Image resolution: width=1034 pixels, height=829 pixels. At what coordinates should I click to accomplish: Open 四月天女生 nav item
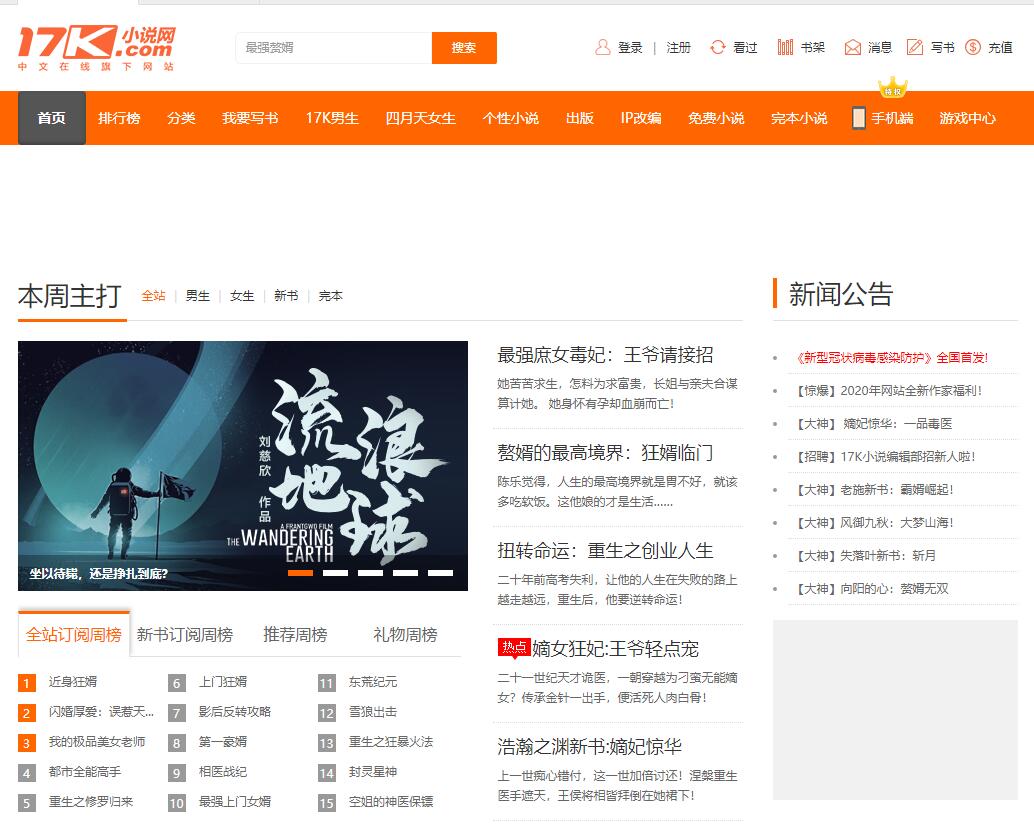pyautogui.click(x=420, y=118)
